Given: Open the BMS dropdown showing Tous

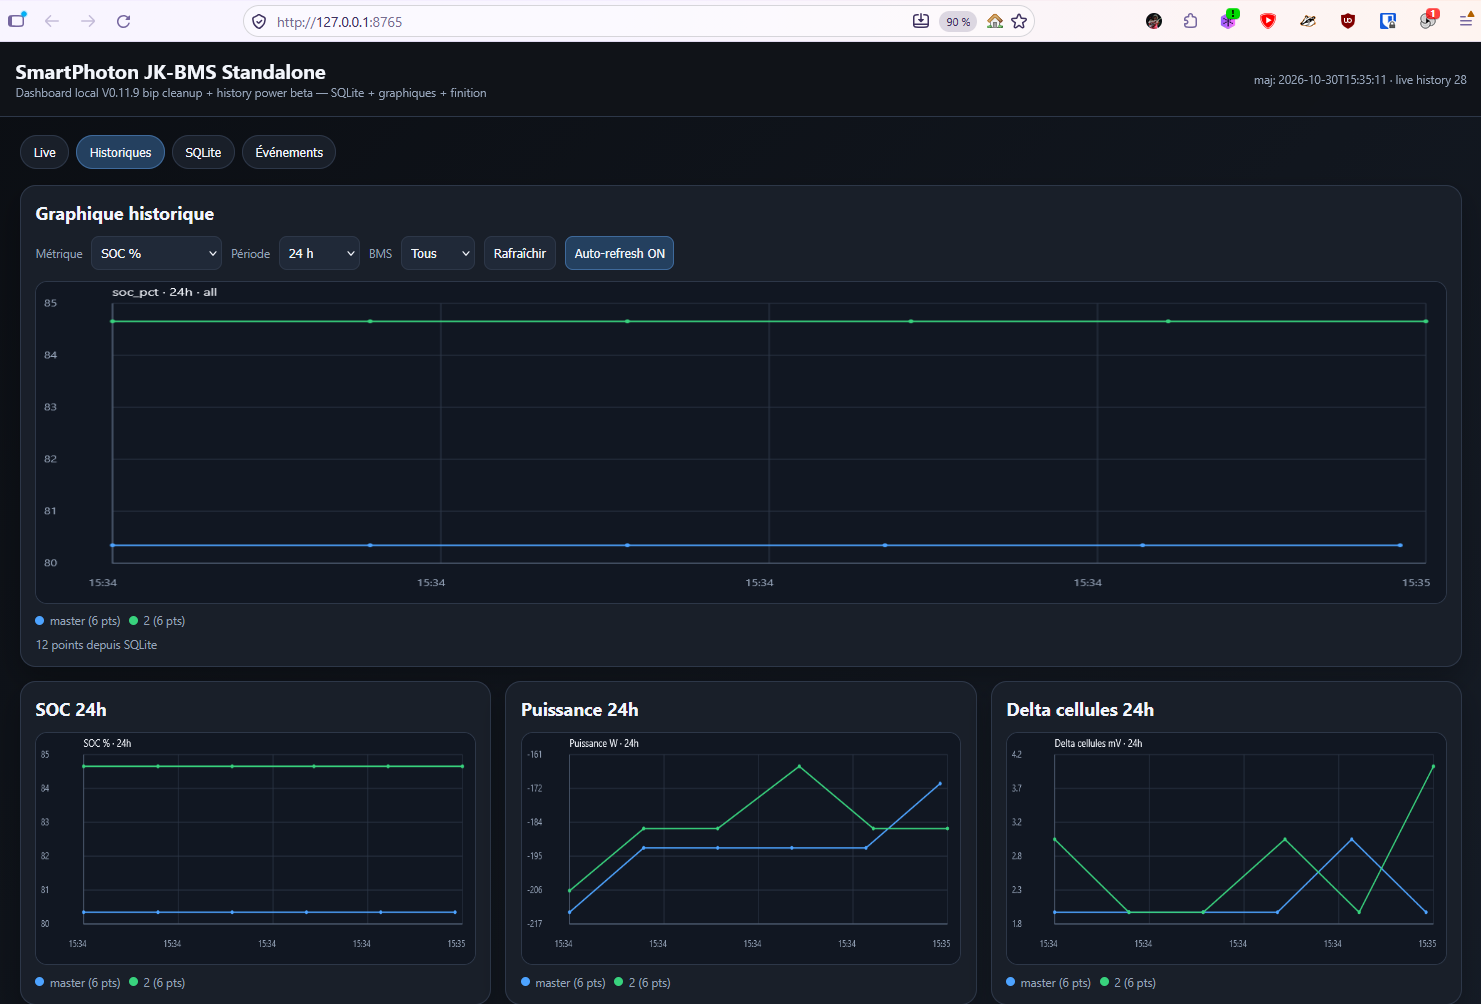Looking at the screenshot, I should (x=438, y=253).
